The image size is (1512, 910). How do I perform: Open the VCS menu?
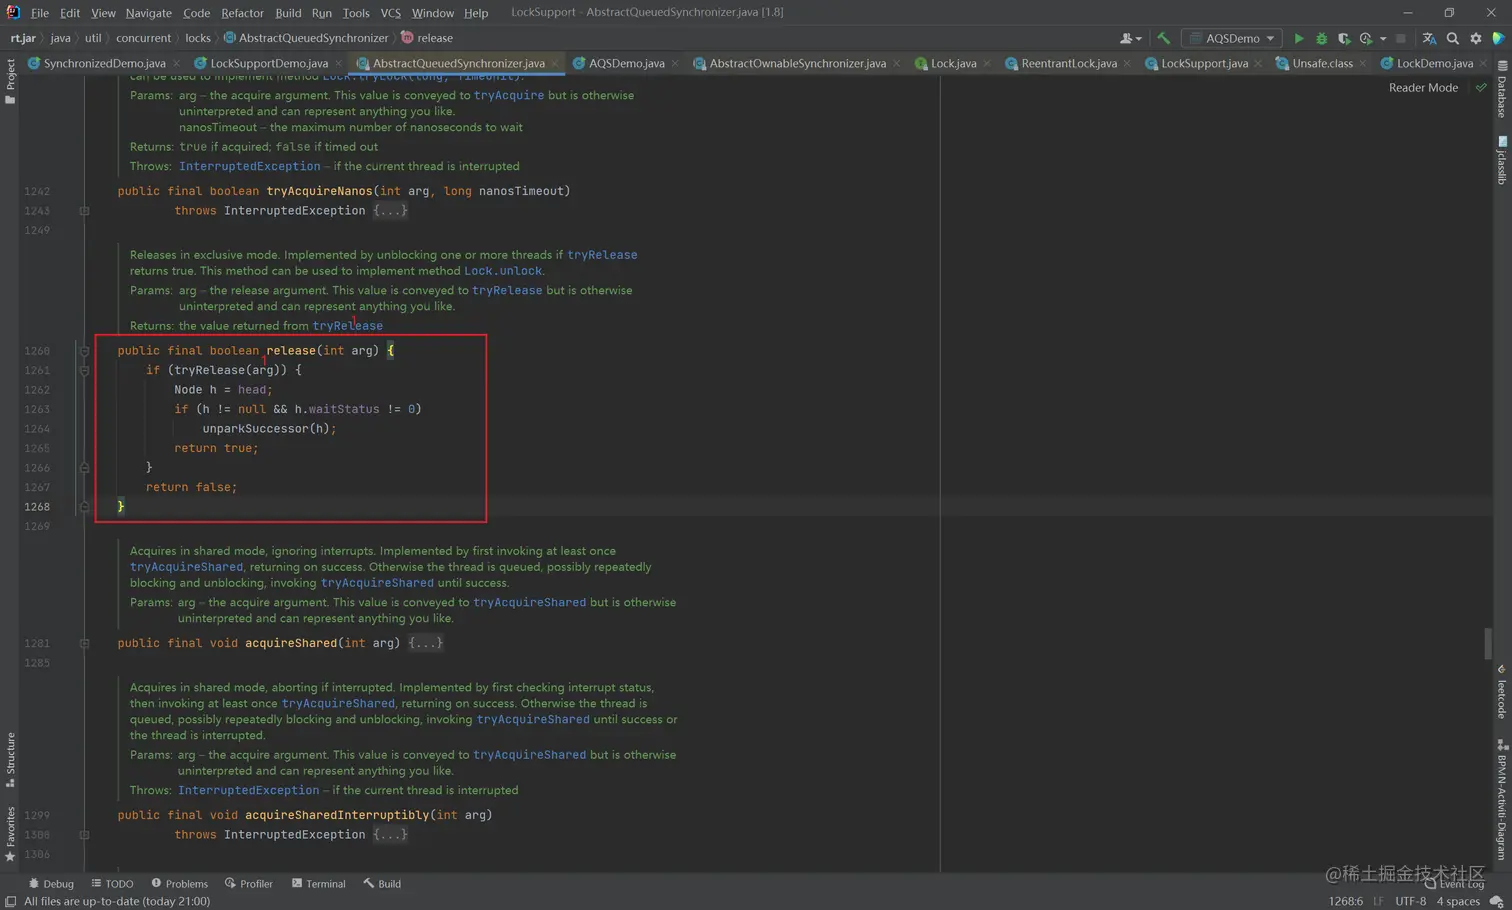(x=390, y=13)
